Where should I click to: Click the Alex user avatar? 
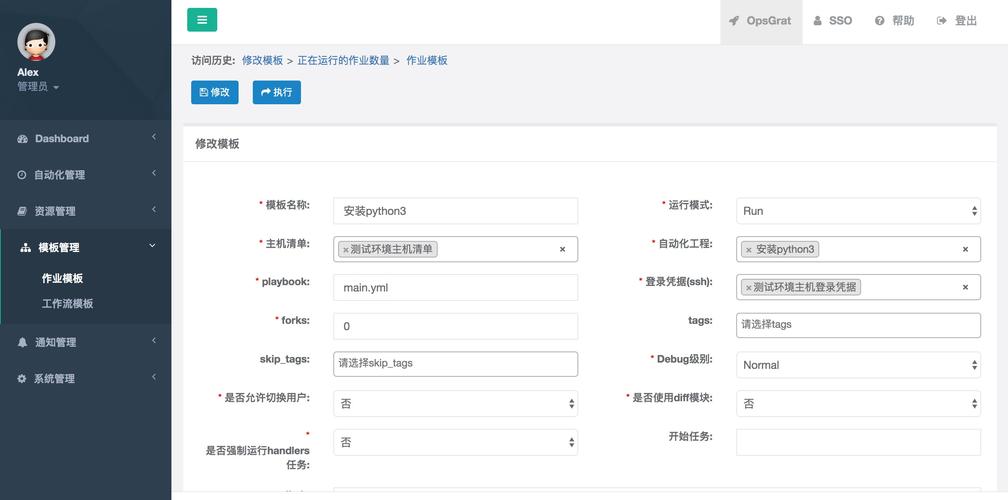click(36, 42)
